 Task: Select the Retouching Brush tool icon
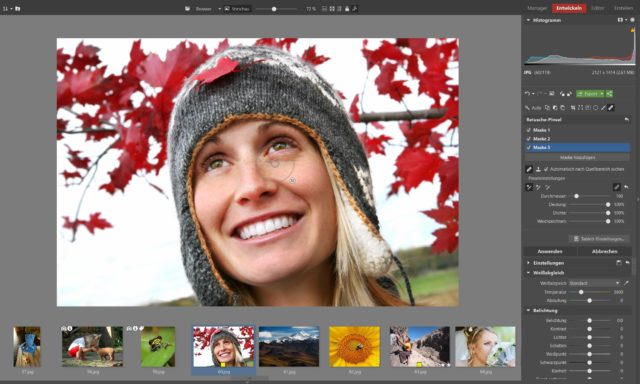[611, 108]
